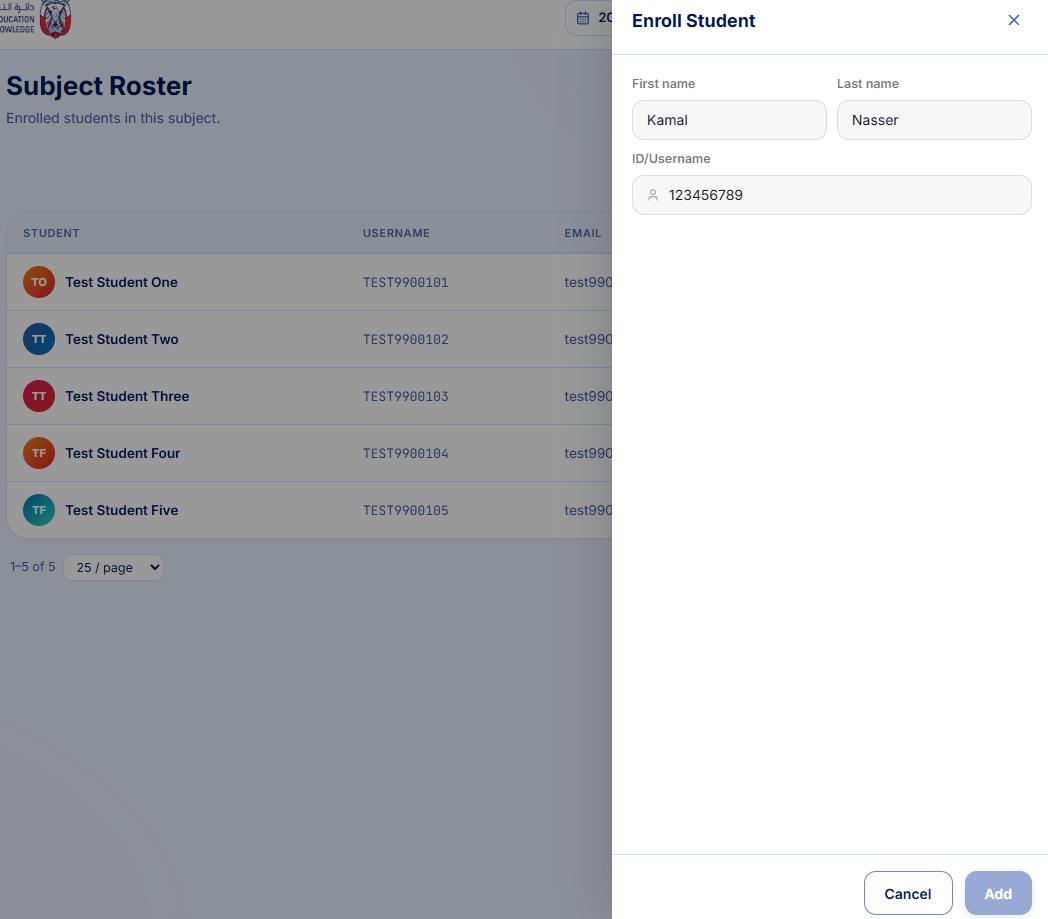Select the Test Student Five name
Screen dimensions: 1048x919
122,510
